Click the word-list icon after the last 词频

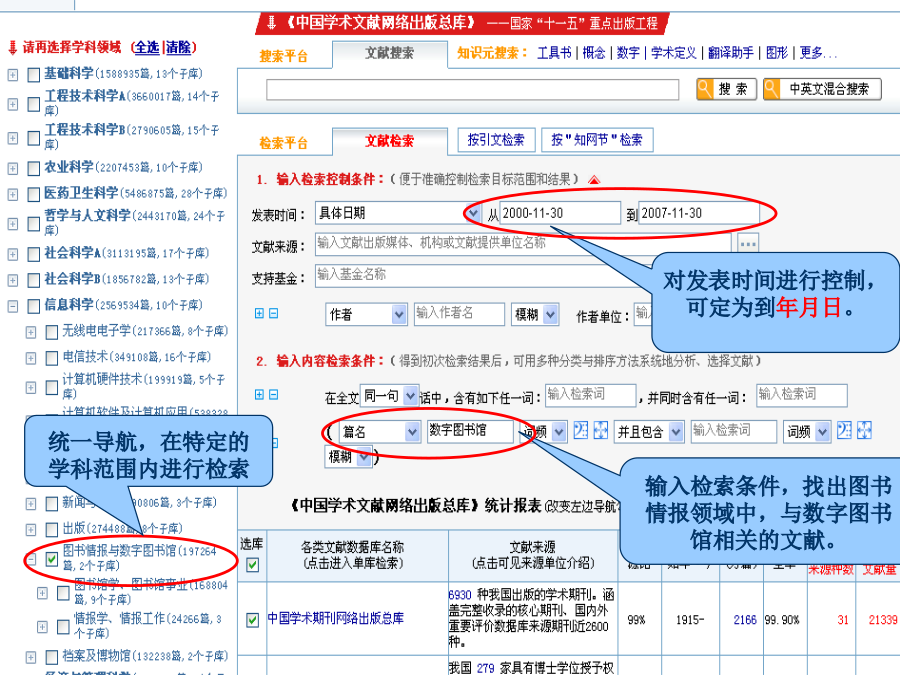pyautogui.click(x=844, y=430)
